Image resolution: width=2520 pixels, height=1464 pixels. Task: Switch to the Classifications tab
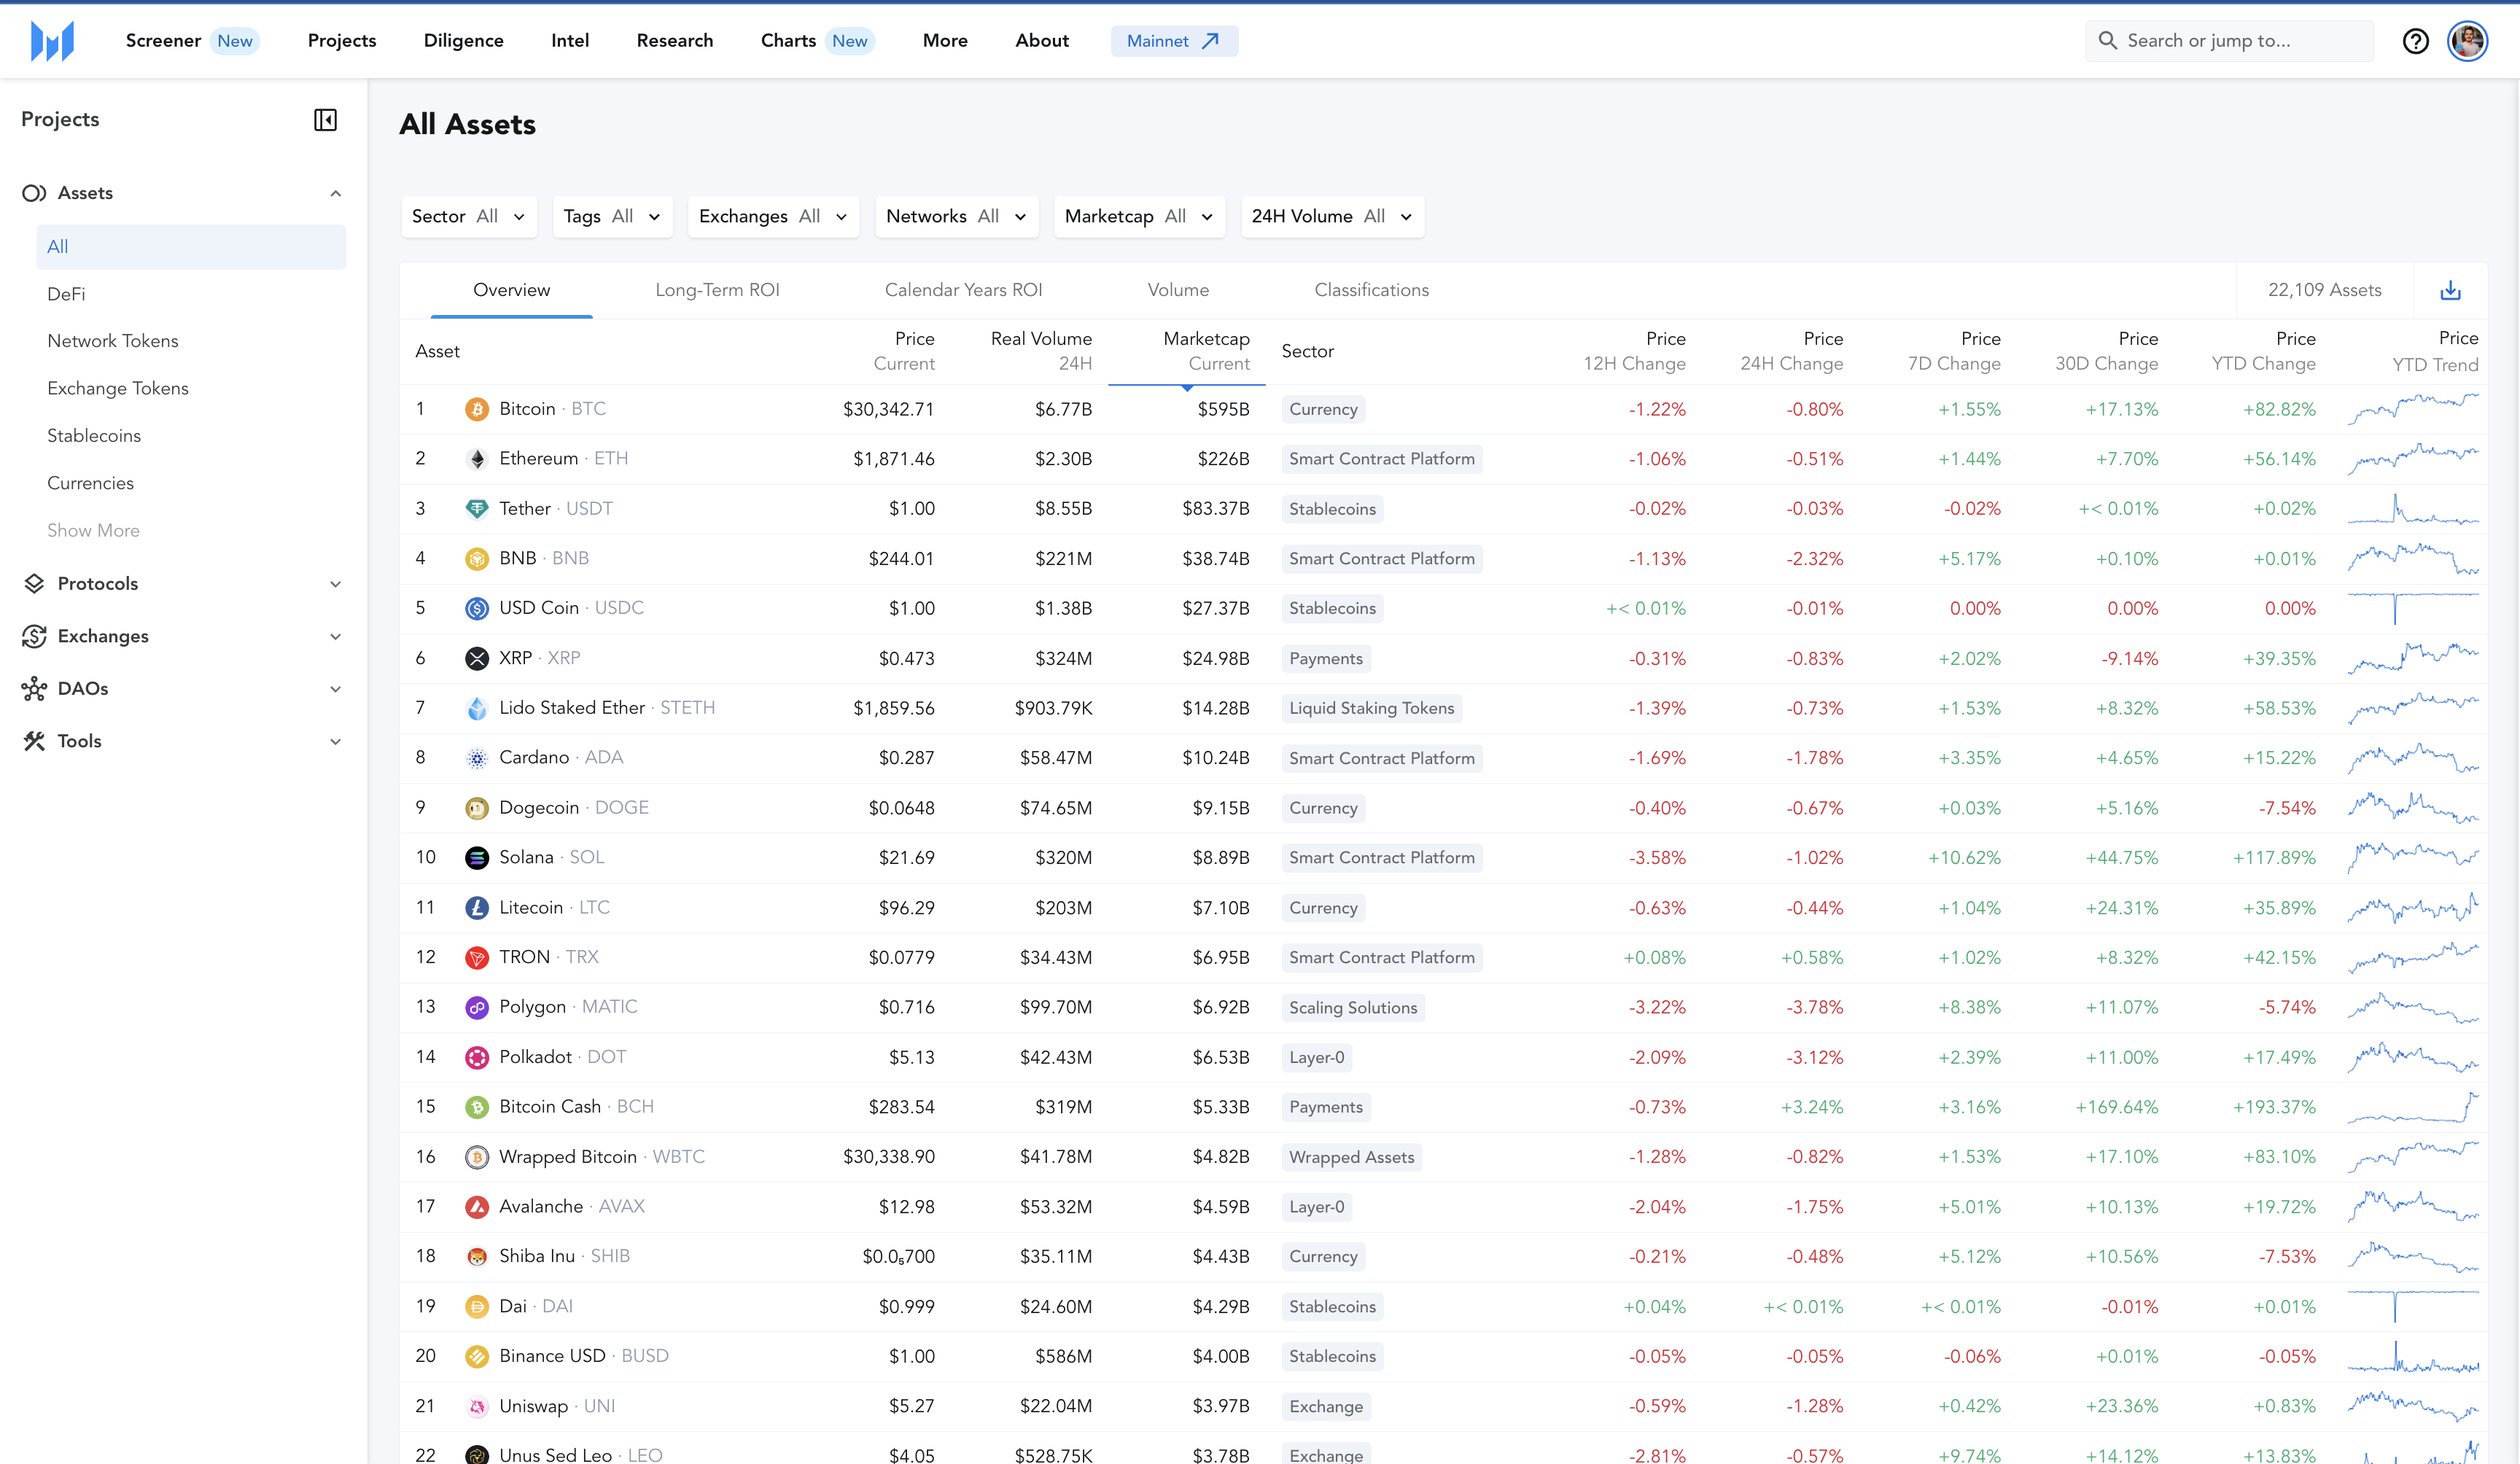[x=1371, y=290]
